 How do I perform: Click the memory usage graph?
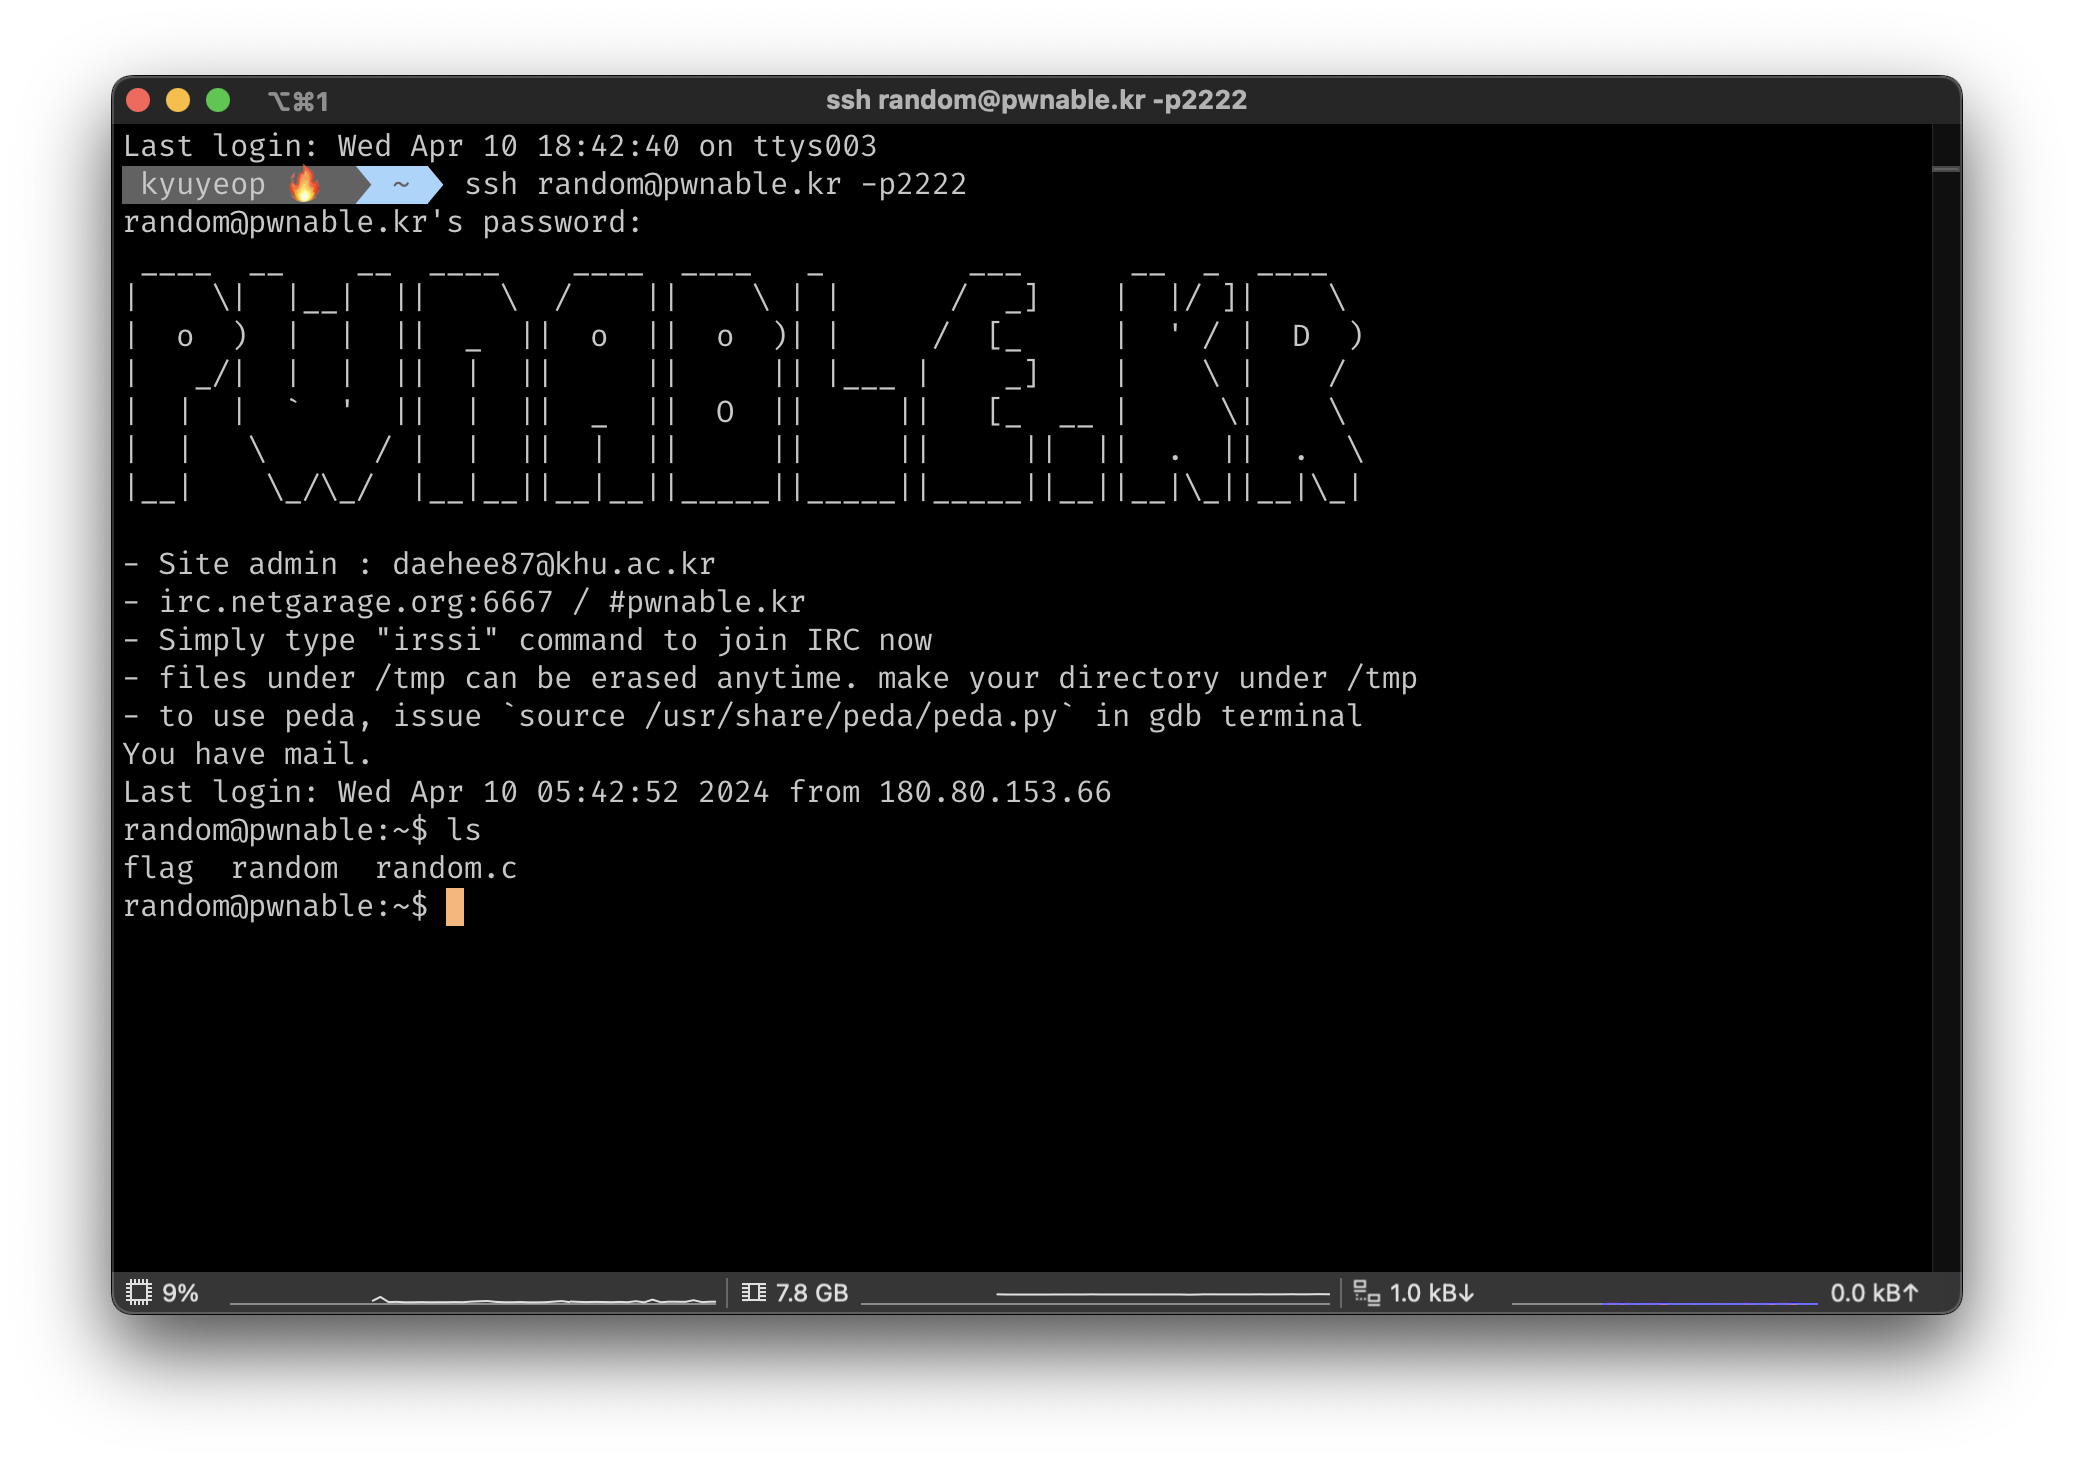click(x=1095, y=1295)
